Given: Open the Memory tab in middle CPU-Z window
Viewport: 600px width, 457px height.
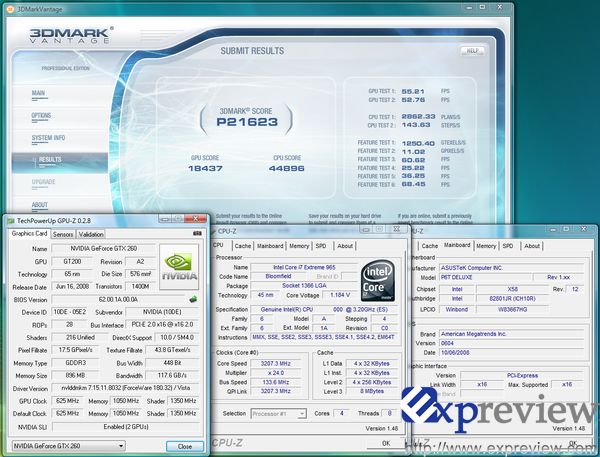Looking at the screenshot, I should click(299, 246).
